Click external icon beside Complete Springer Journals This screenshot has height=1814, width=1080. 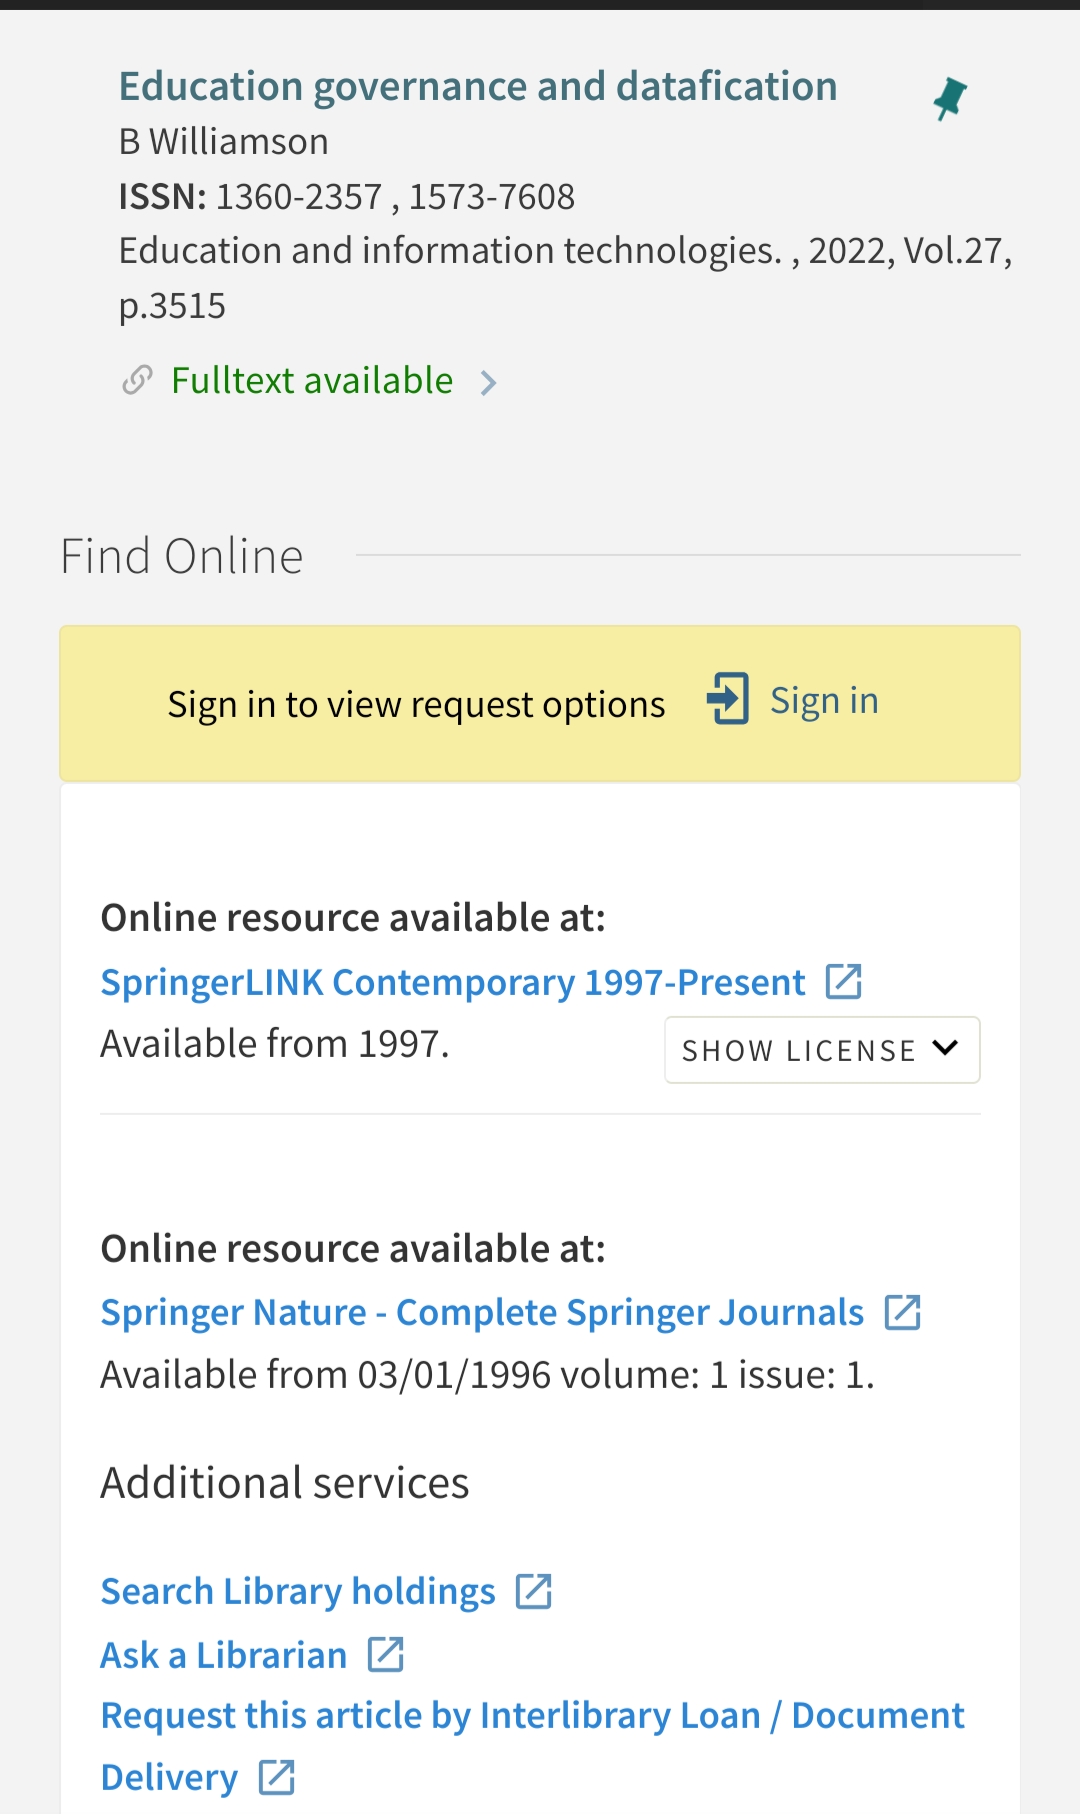coord(902,1312)
